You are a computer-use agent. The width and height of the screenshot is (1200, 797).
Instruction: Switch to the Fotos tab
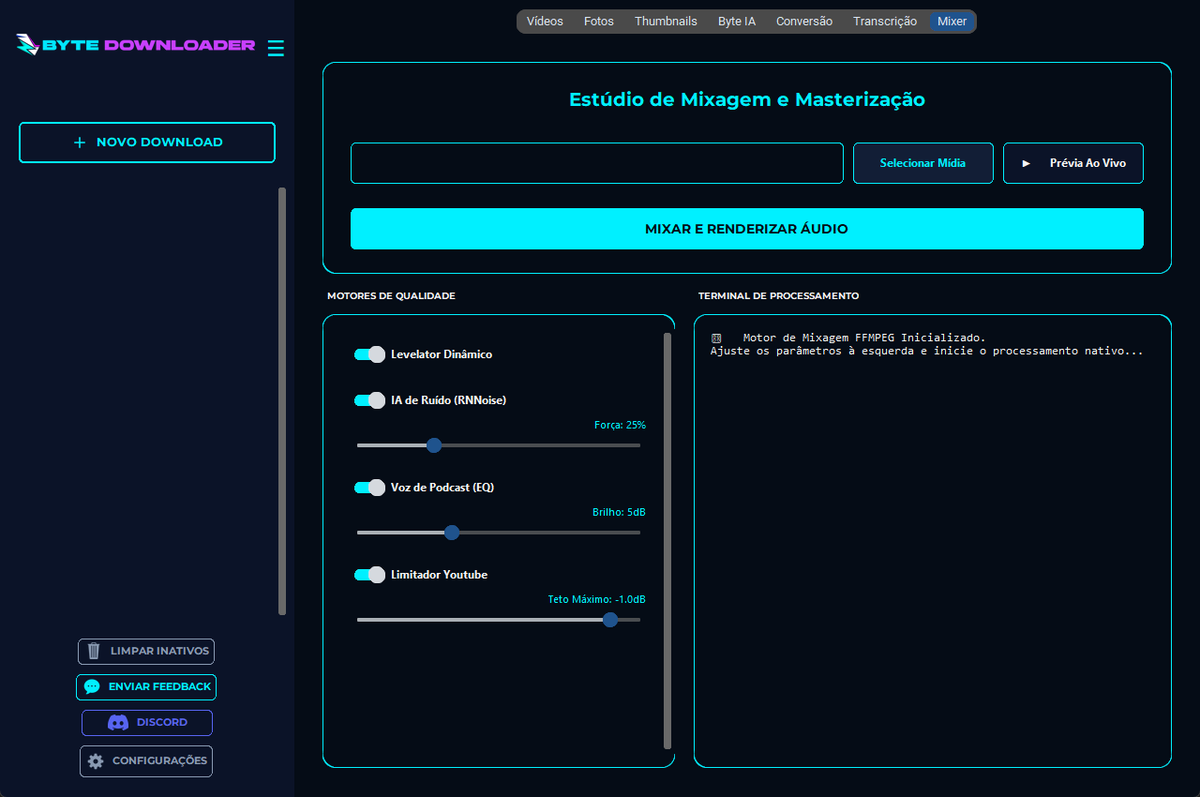click(x=599, y=21)
